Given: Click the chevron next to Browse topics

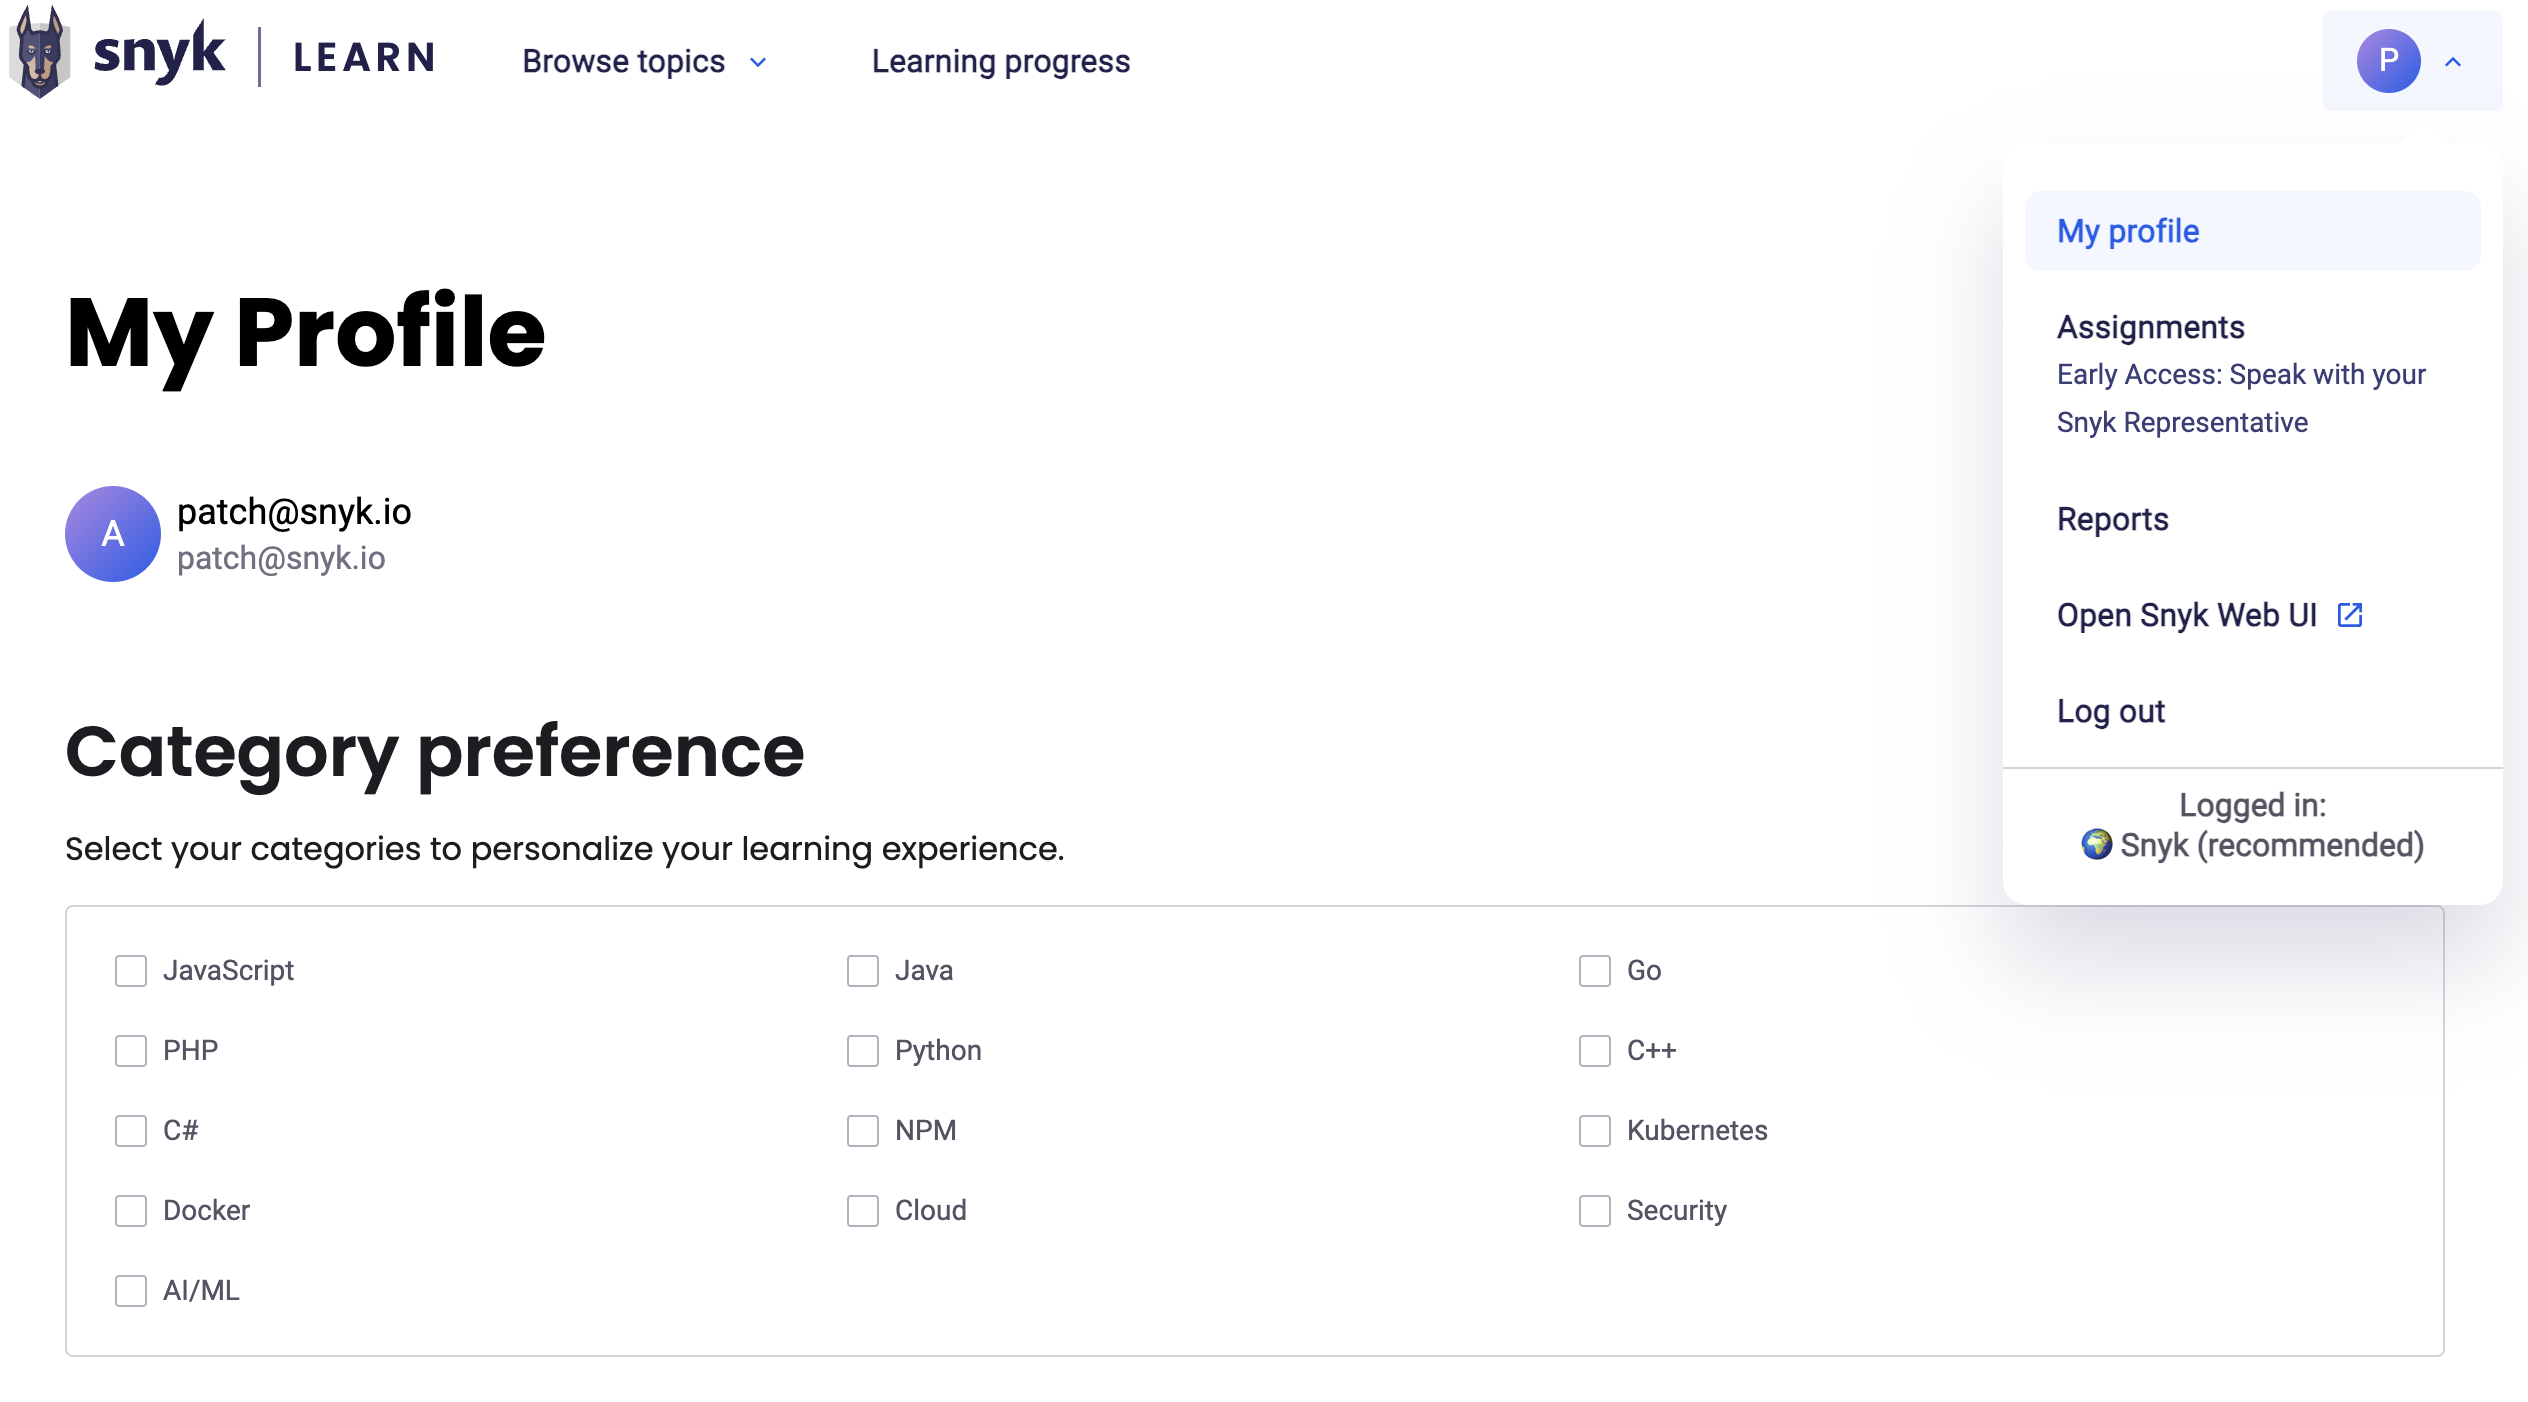Looking at the screenshot, I should click(758, 63).
